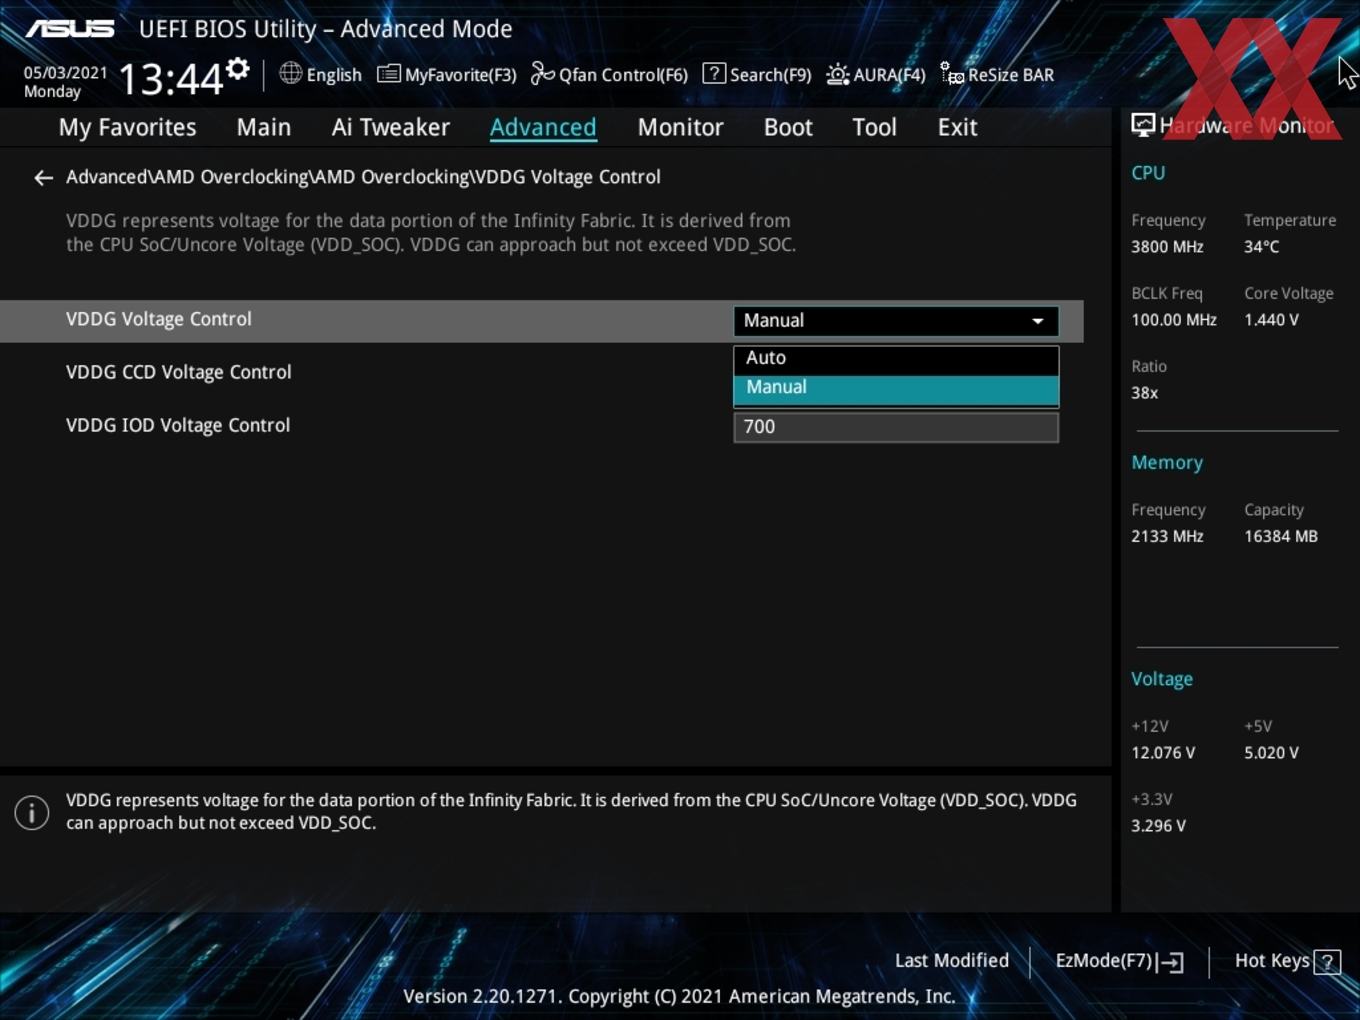The height and width of the screenshot is (1020, 1360).
Task: Click the Ratio value 38x
Action: [x=1144, y=393]
